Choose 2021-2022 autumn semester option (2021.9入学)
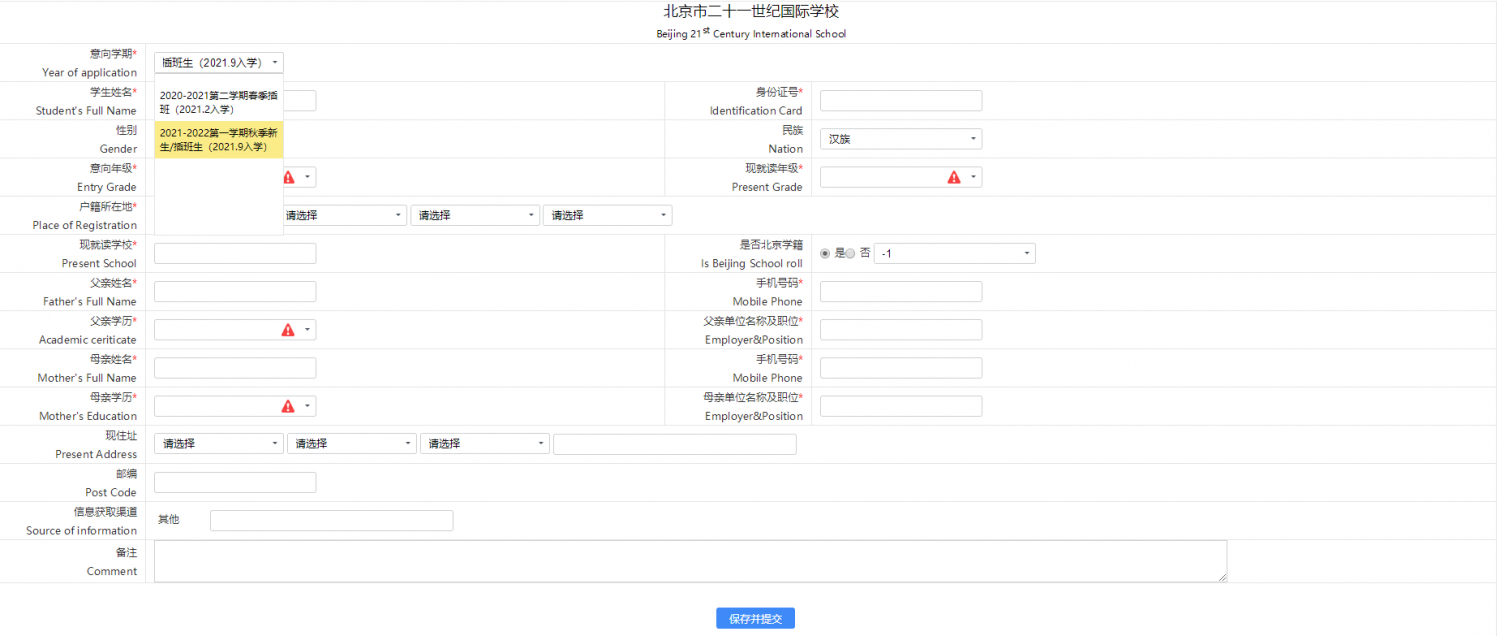 tap(219, 140)
